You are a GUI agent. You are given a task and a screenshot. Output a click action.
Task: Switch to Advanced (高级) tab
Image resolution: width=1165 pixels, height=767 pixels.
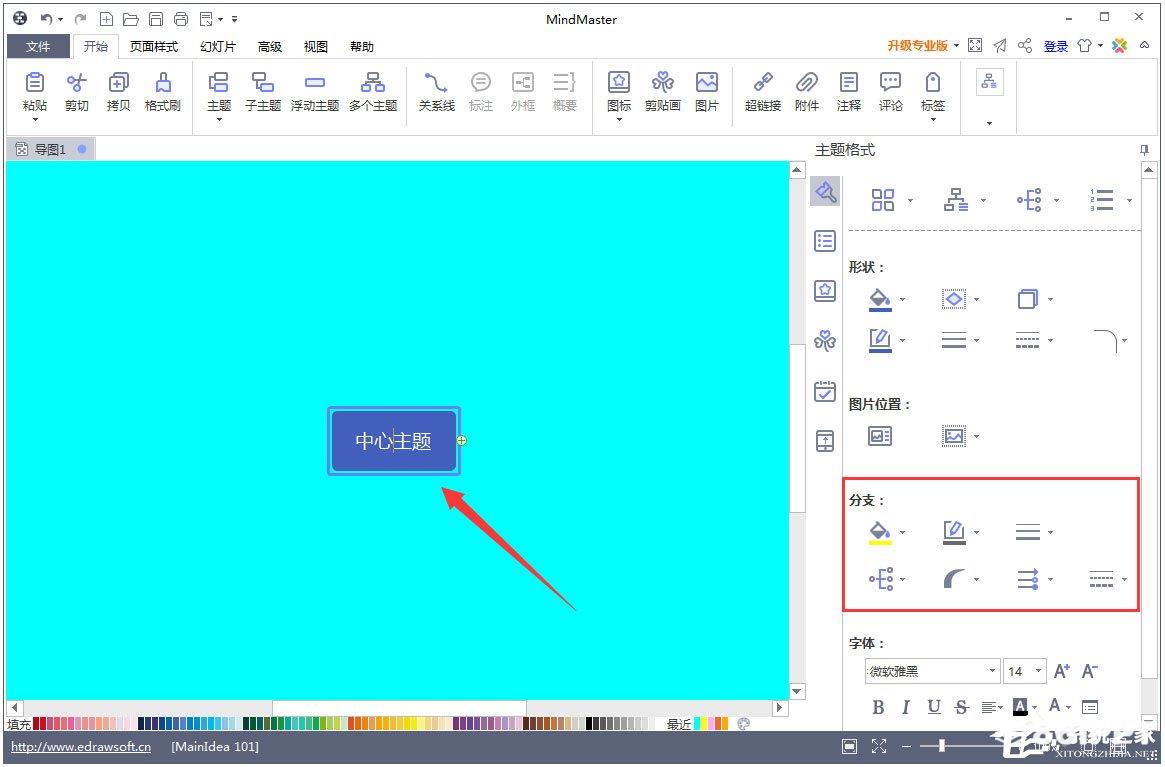pos(270,46)
